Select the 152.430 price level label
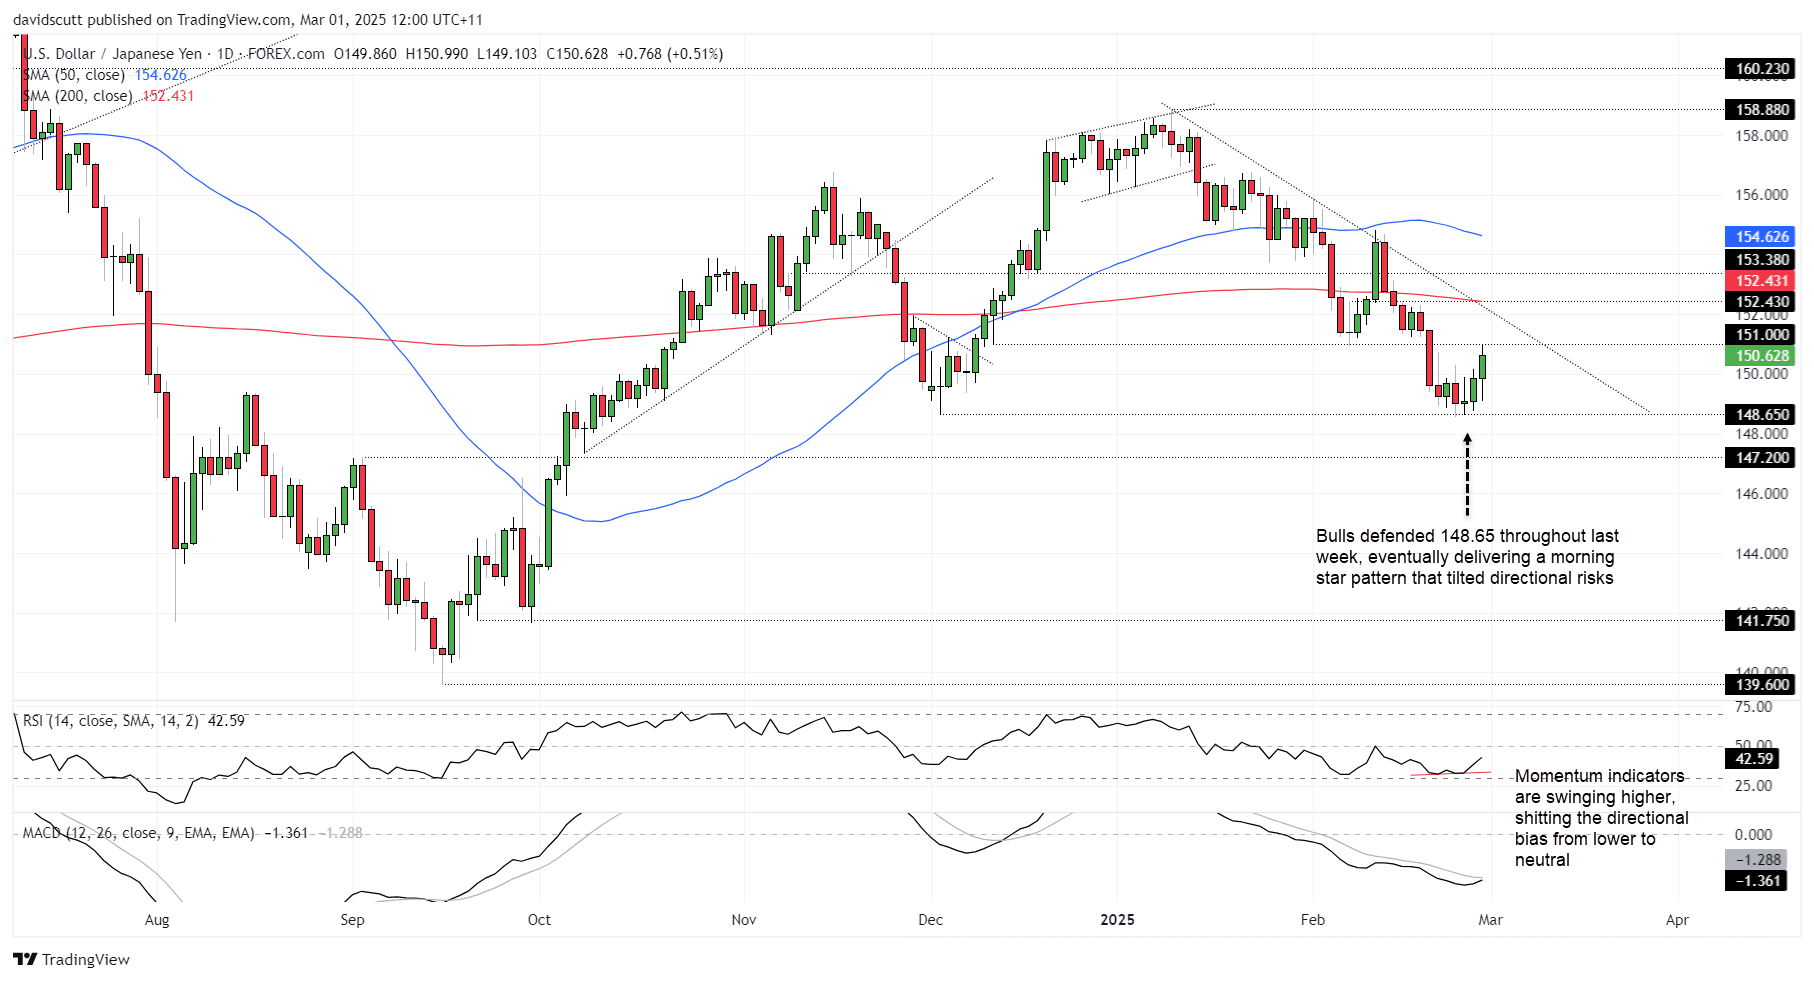The height and width of the screenshot is (981, 1814). (x=1760, y=302)
